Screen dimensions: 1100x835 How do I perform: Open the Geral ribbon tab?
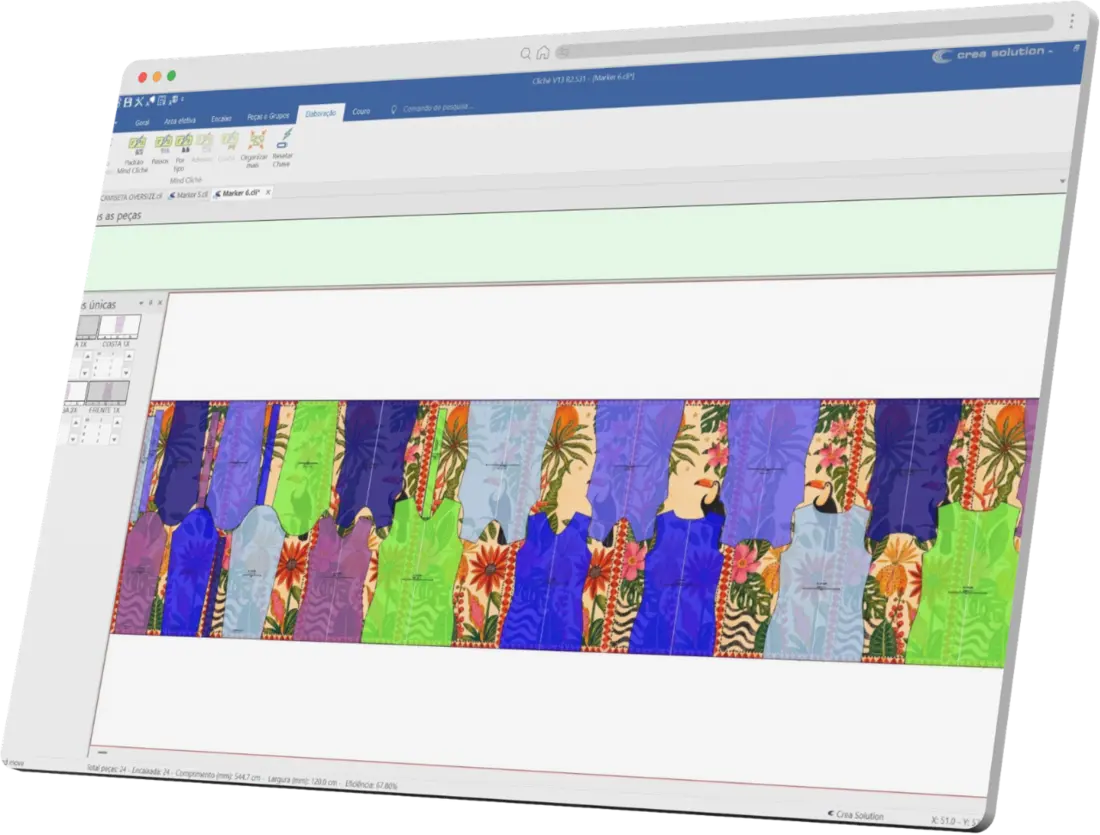(x=142, y=122)
